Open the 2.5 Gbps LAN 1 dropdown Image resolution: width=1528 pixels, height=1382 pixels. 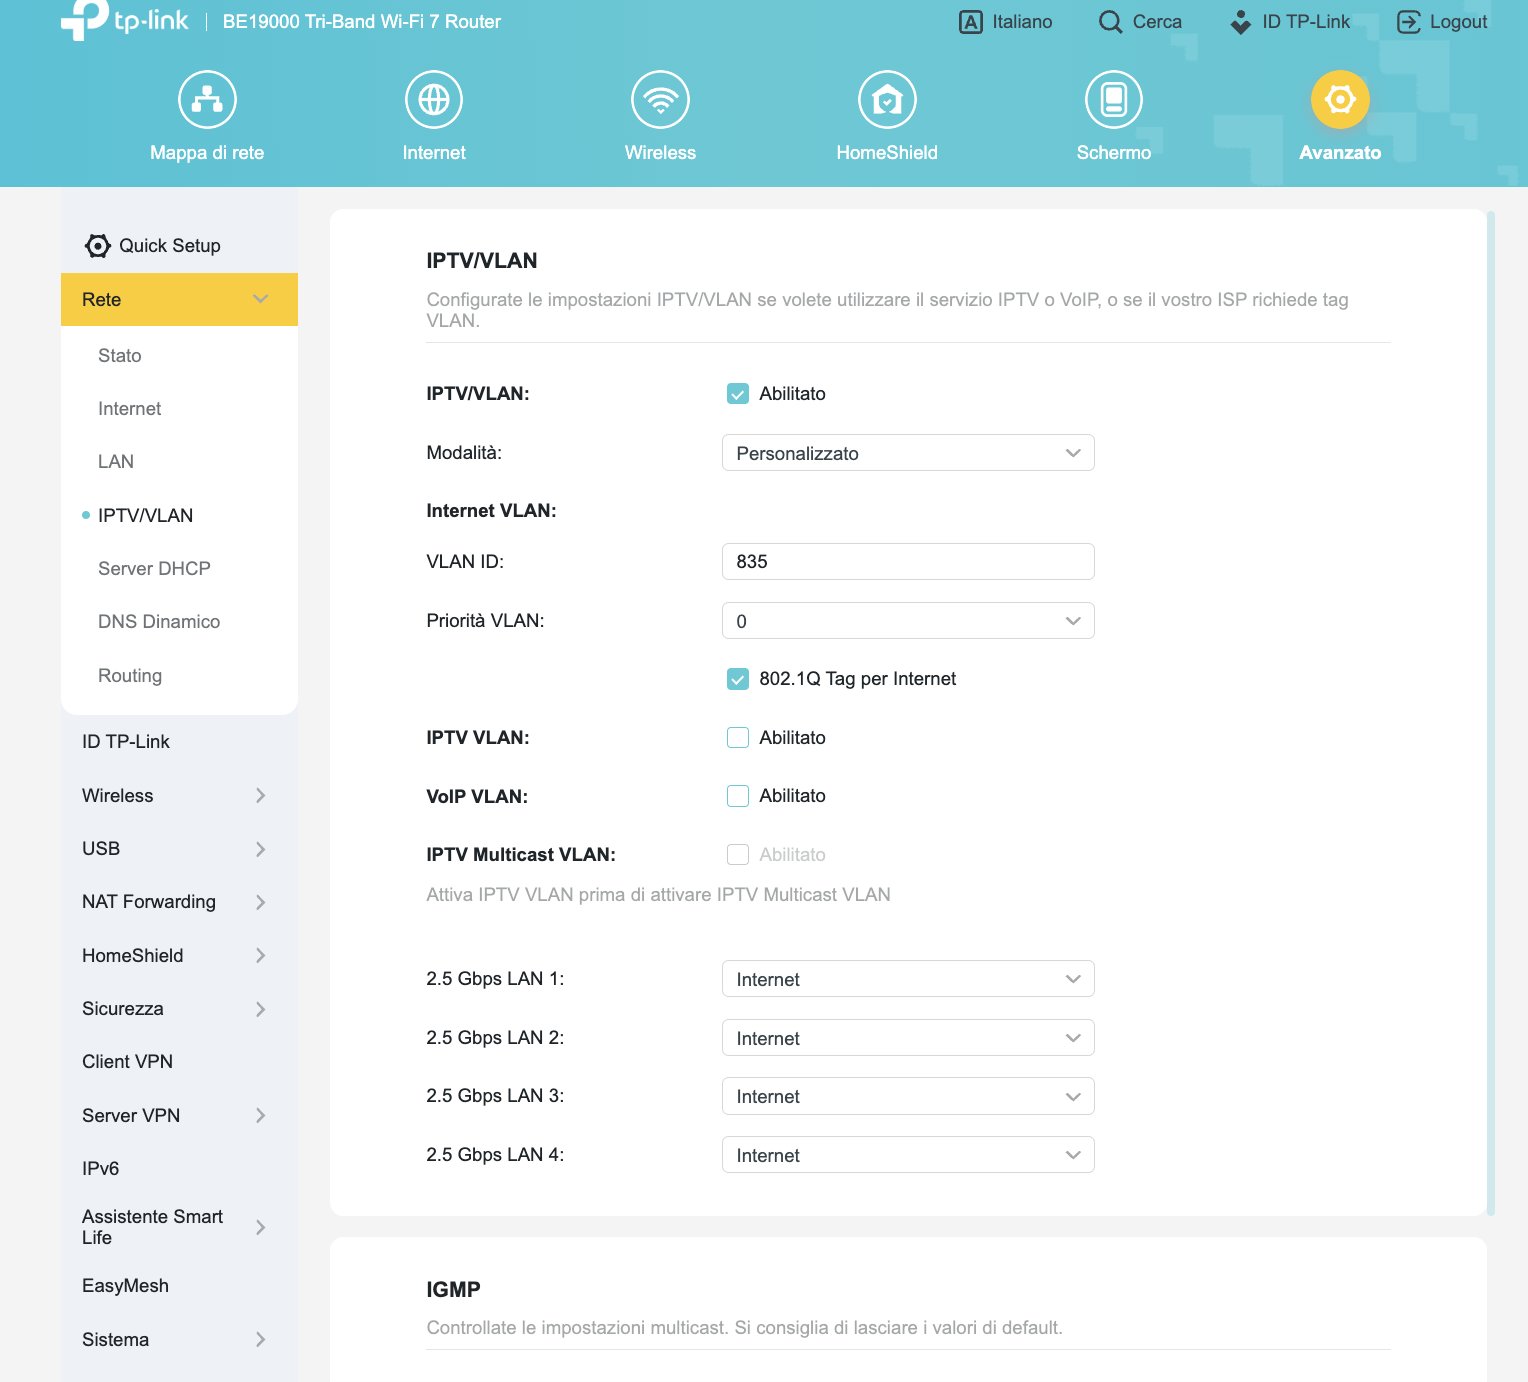907,979
